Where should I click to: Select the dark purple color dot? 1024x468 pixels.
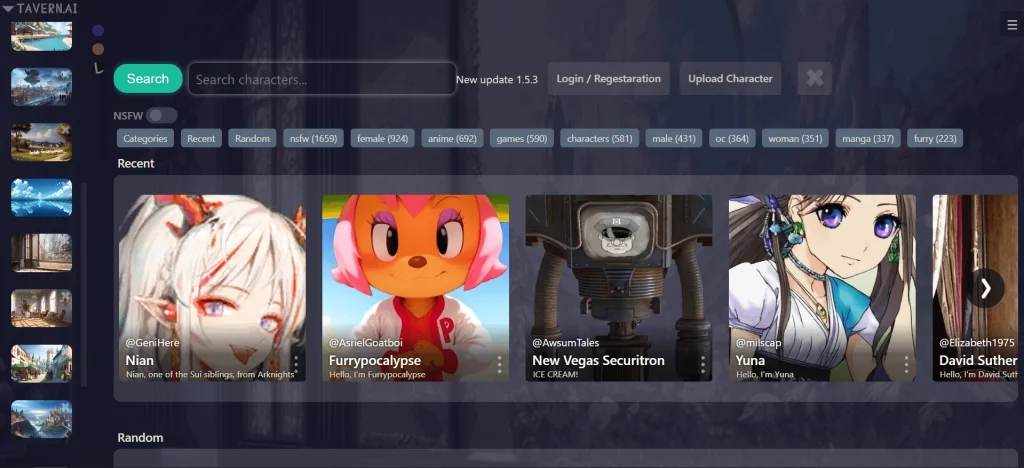[x=99, y=30]
